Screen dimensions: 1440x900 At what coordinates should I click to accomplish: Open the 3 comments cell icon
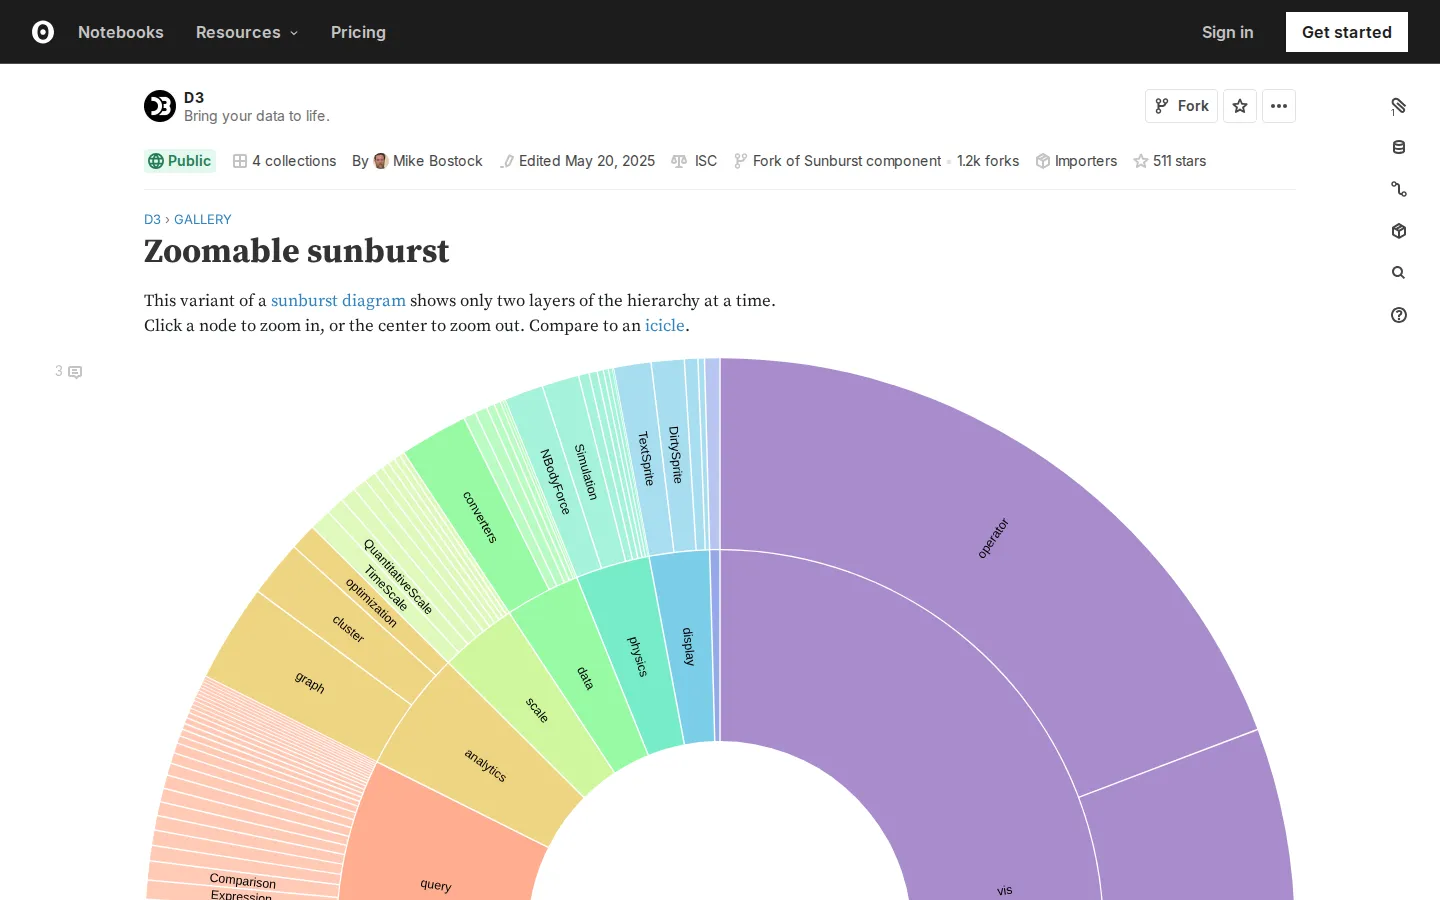68,372
